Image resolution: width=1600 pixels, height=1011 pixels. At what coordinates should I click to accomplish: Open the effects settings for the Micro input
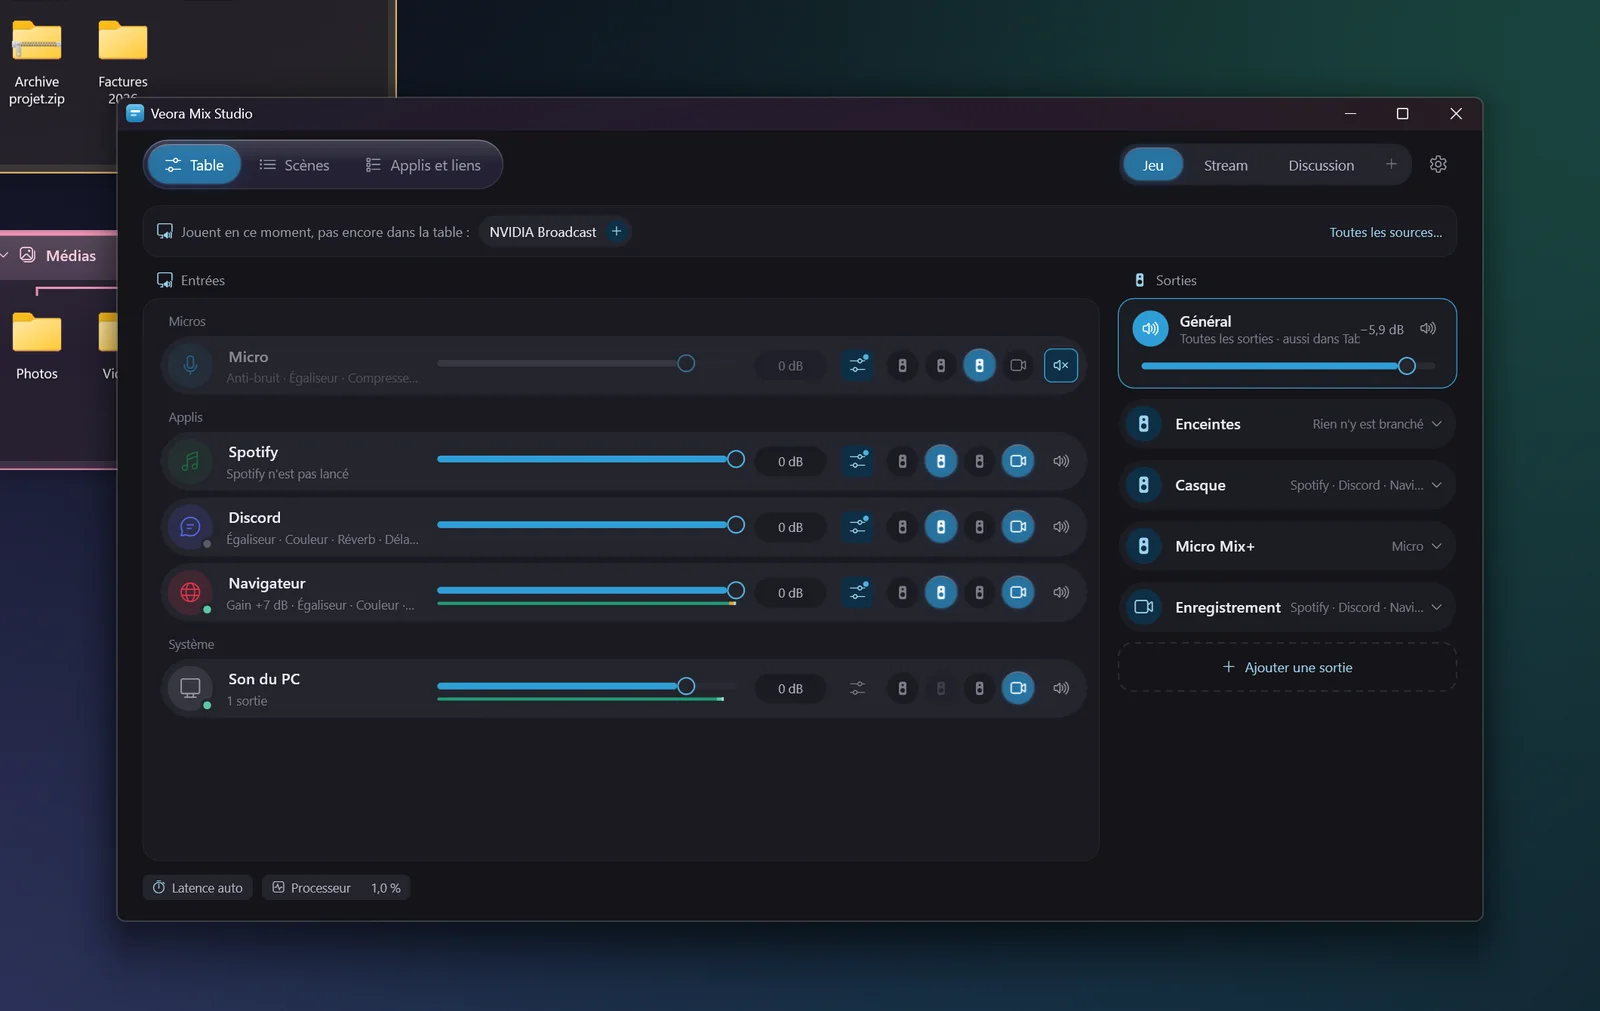pos(858,365)
